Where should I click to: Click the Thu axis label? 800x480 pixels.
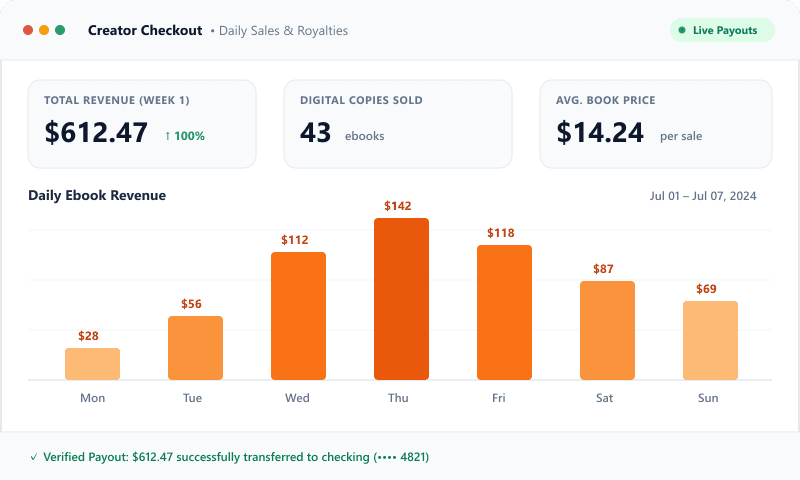[x=398, y=398]
